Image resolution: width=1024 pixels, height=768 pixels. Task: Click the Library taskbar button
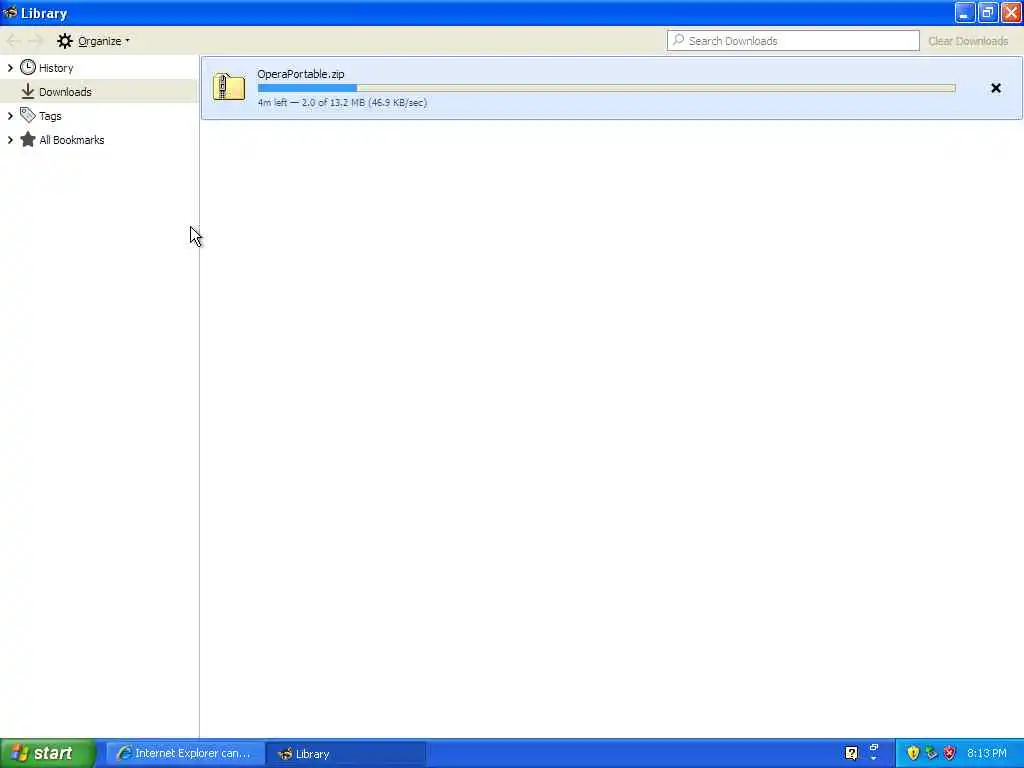346,754
